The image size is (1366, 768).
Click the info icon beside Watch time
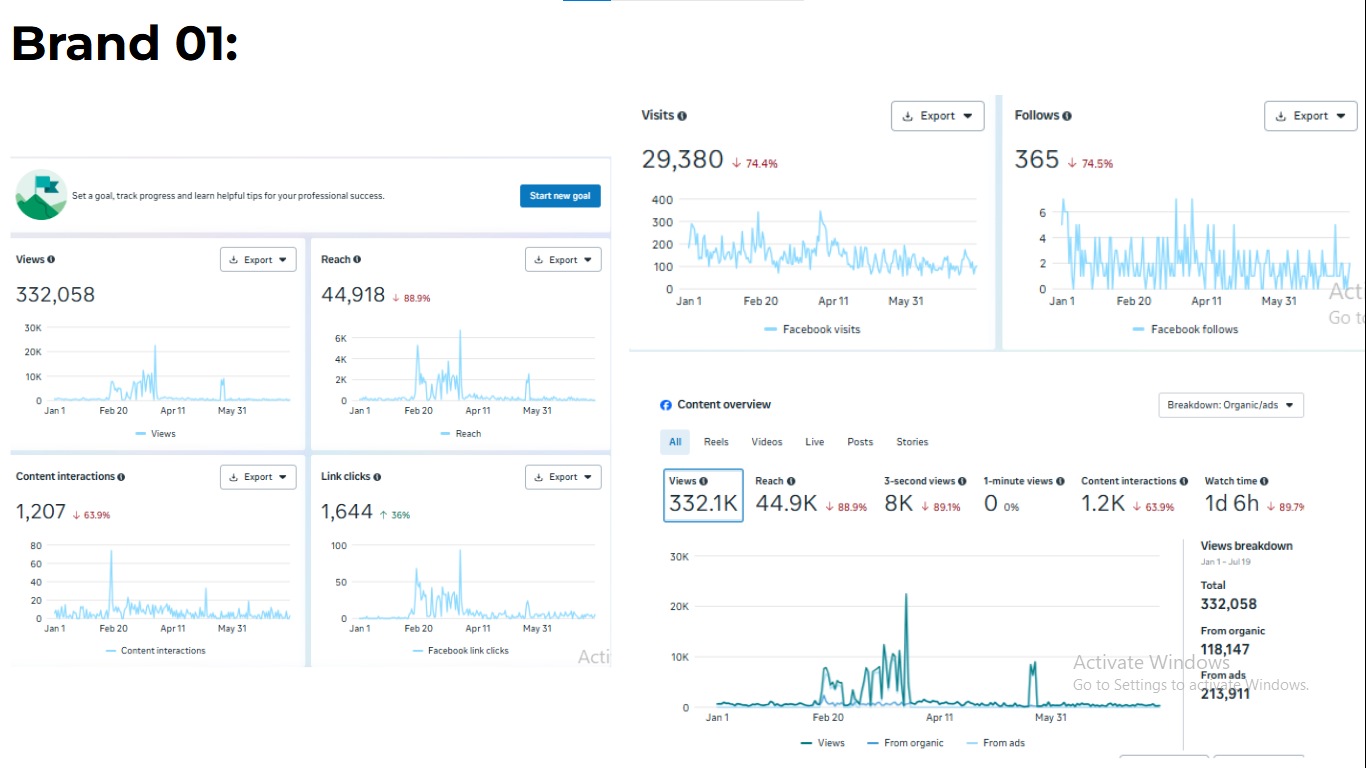pos(1265,481)
